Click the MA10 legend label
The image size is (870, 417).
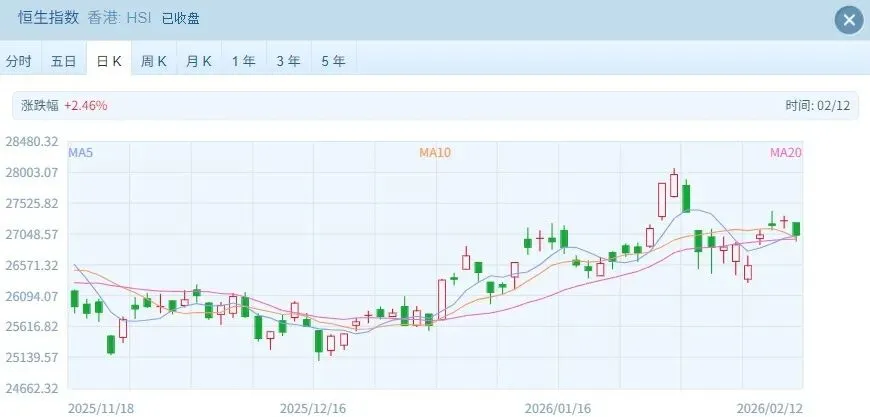(x=435, y=152)
